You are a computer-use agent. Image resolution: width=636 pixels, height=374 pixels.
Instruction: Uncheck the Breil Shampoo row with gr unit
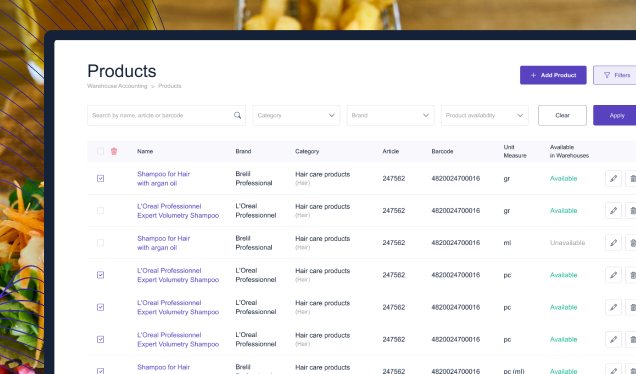101,178
